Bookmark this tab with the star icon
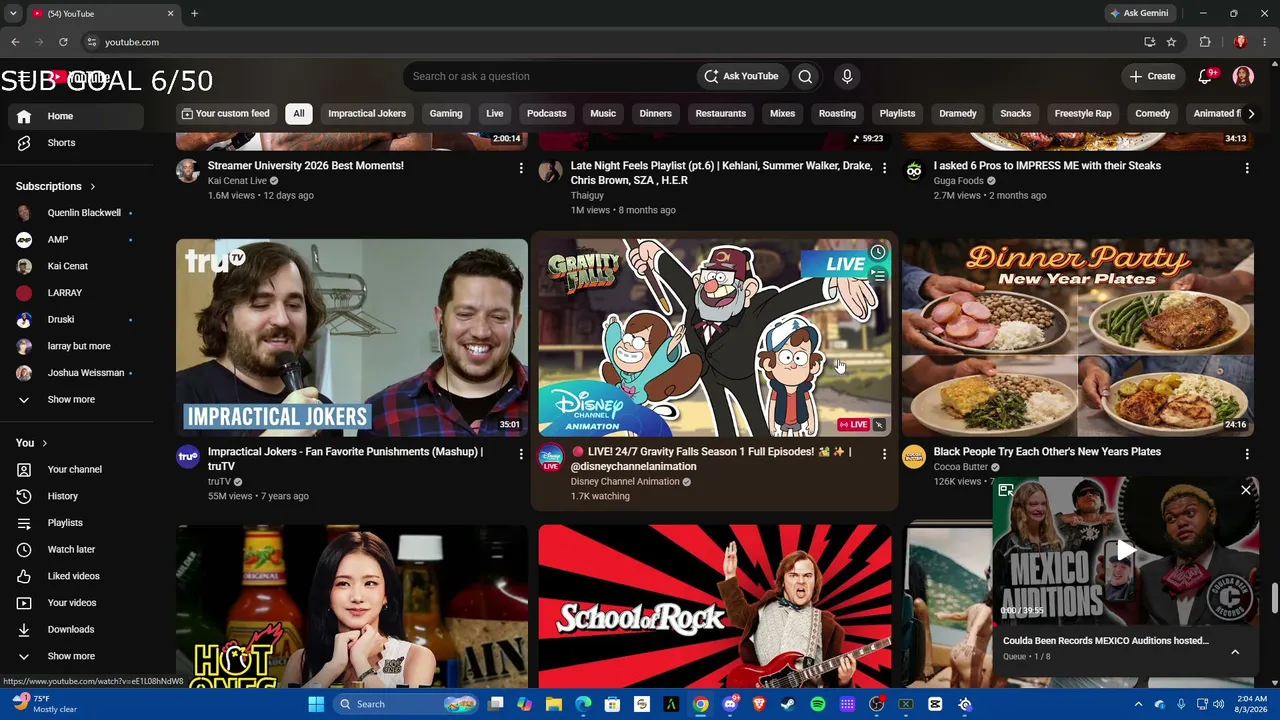This screenshot has width=1280, height=720. click(x=1171, y=42)
